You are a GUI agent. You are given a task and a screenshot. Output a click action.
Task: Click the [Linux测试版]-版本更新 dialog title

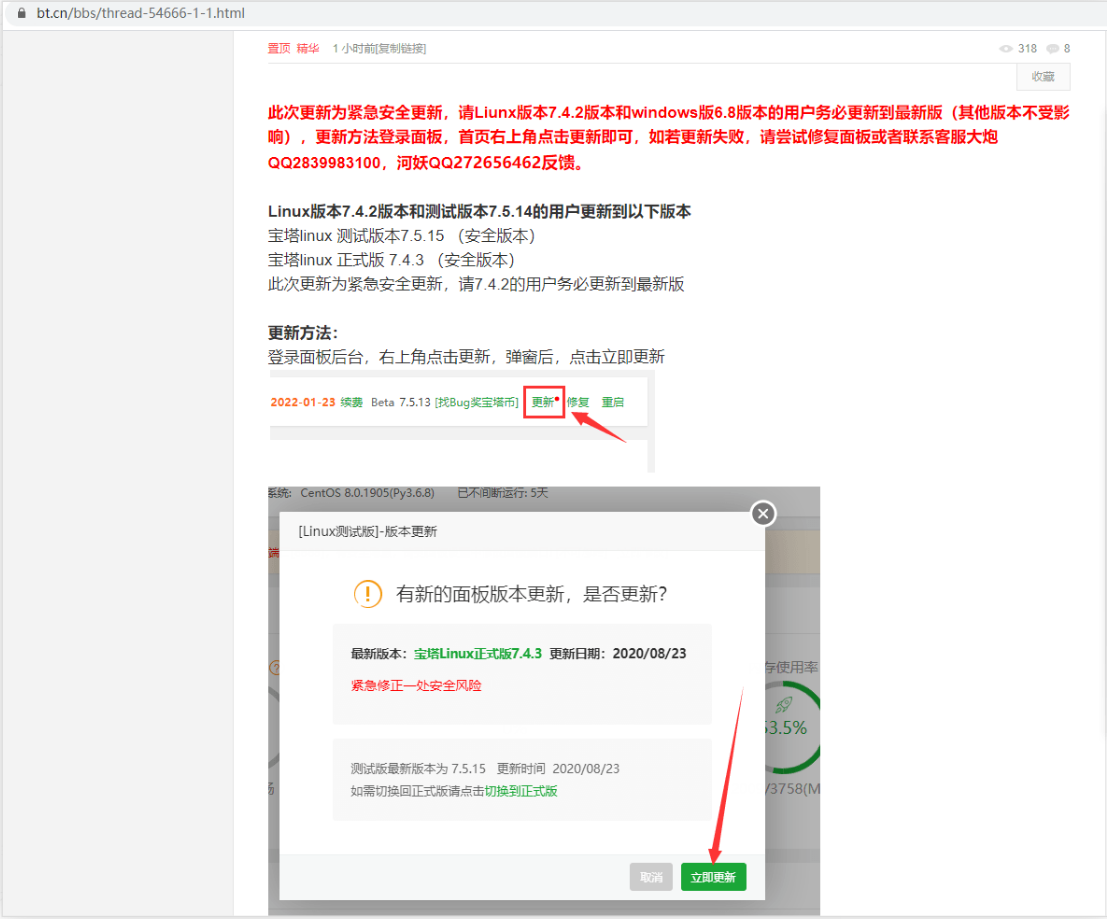[367, 531]
